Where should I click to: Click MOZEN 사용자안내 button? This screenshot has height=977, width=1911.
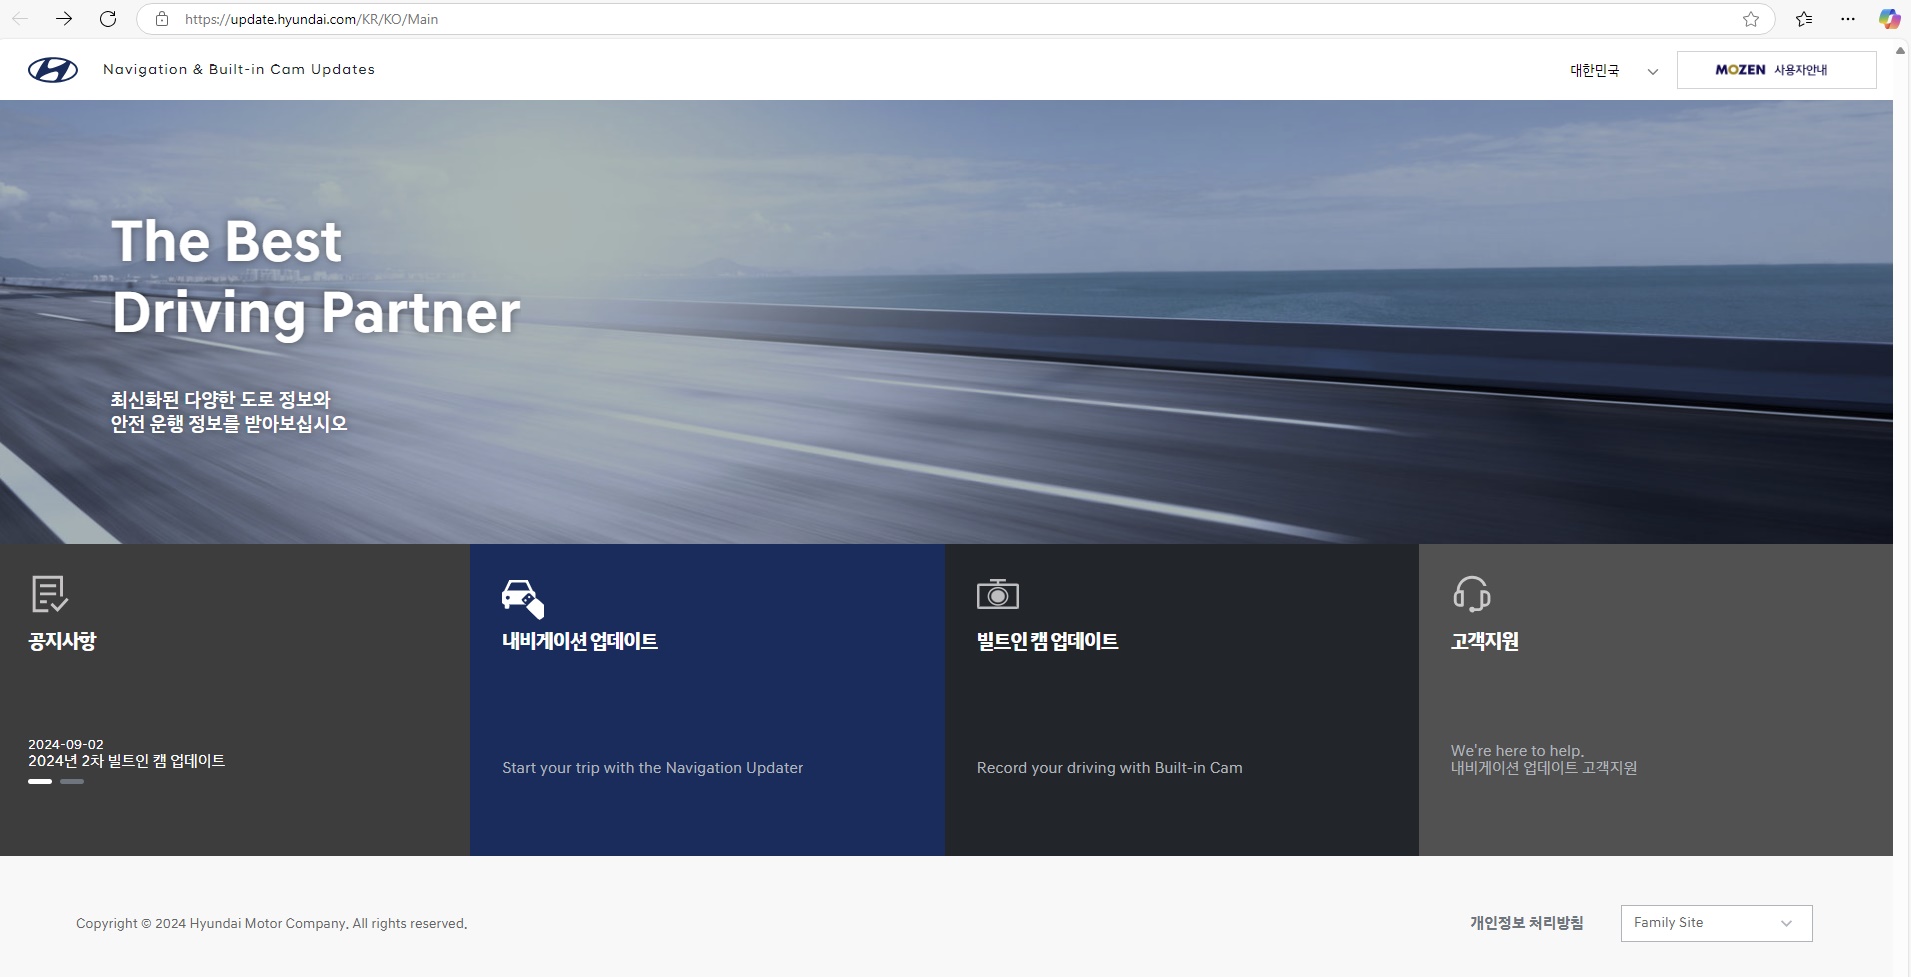(x=1776, y=70)
